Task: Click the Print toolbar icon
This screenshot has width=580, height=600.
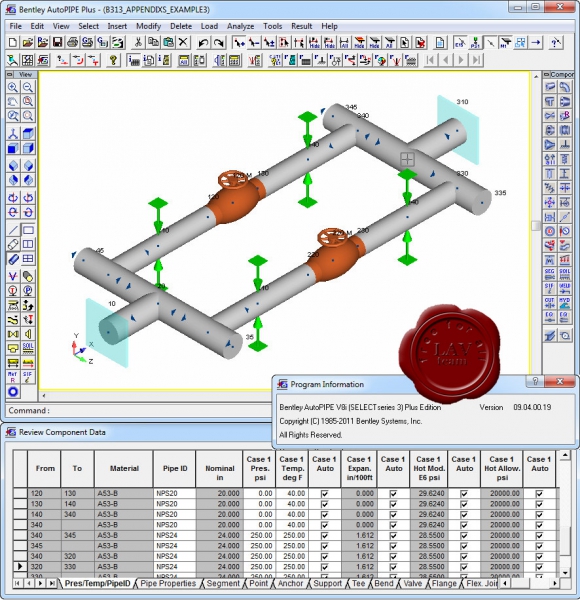Action: tap(72, 42)
